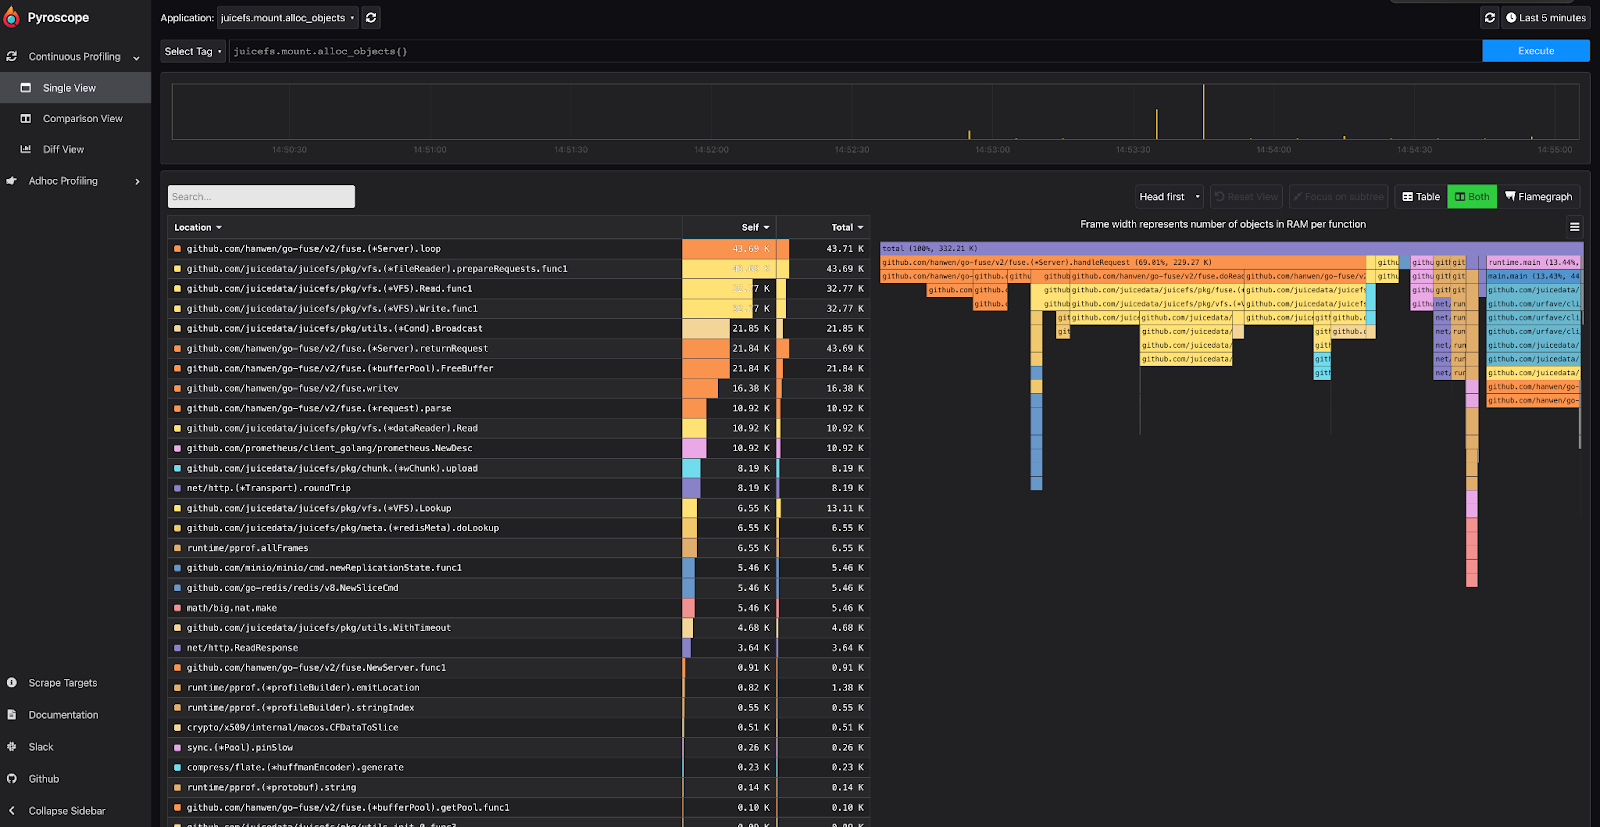Click the Reset View button
Viewport: 1600px width, 827px height.
point(1246,197)
